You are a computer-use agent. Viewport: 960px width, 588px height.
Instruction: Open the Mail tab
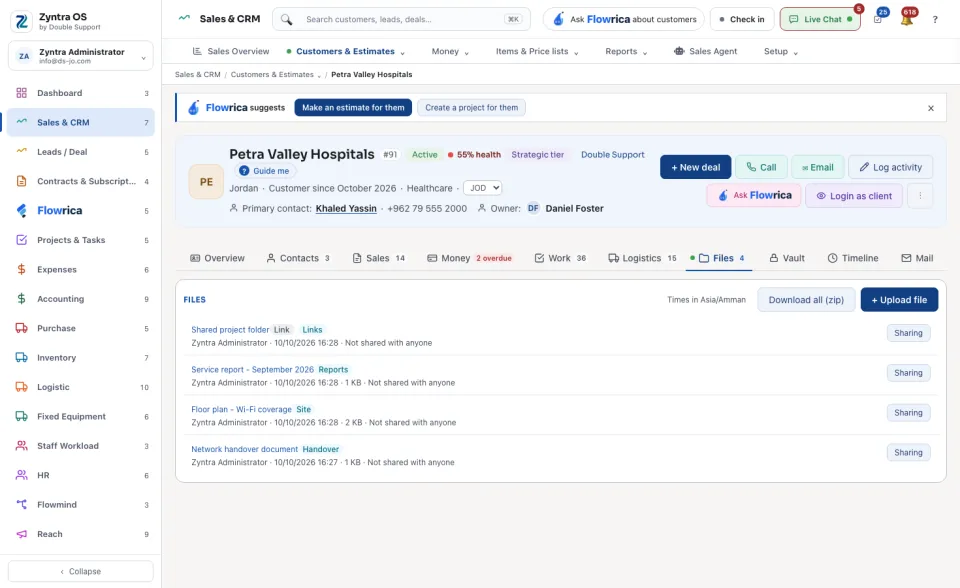pyautogui.click(x=917, y=258)
